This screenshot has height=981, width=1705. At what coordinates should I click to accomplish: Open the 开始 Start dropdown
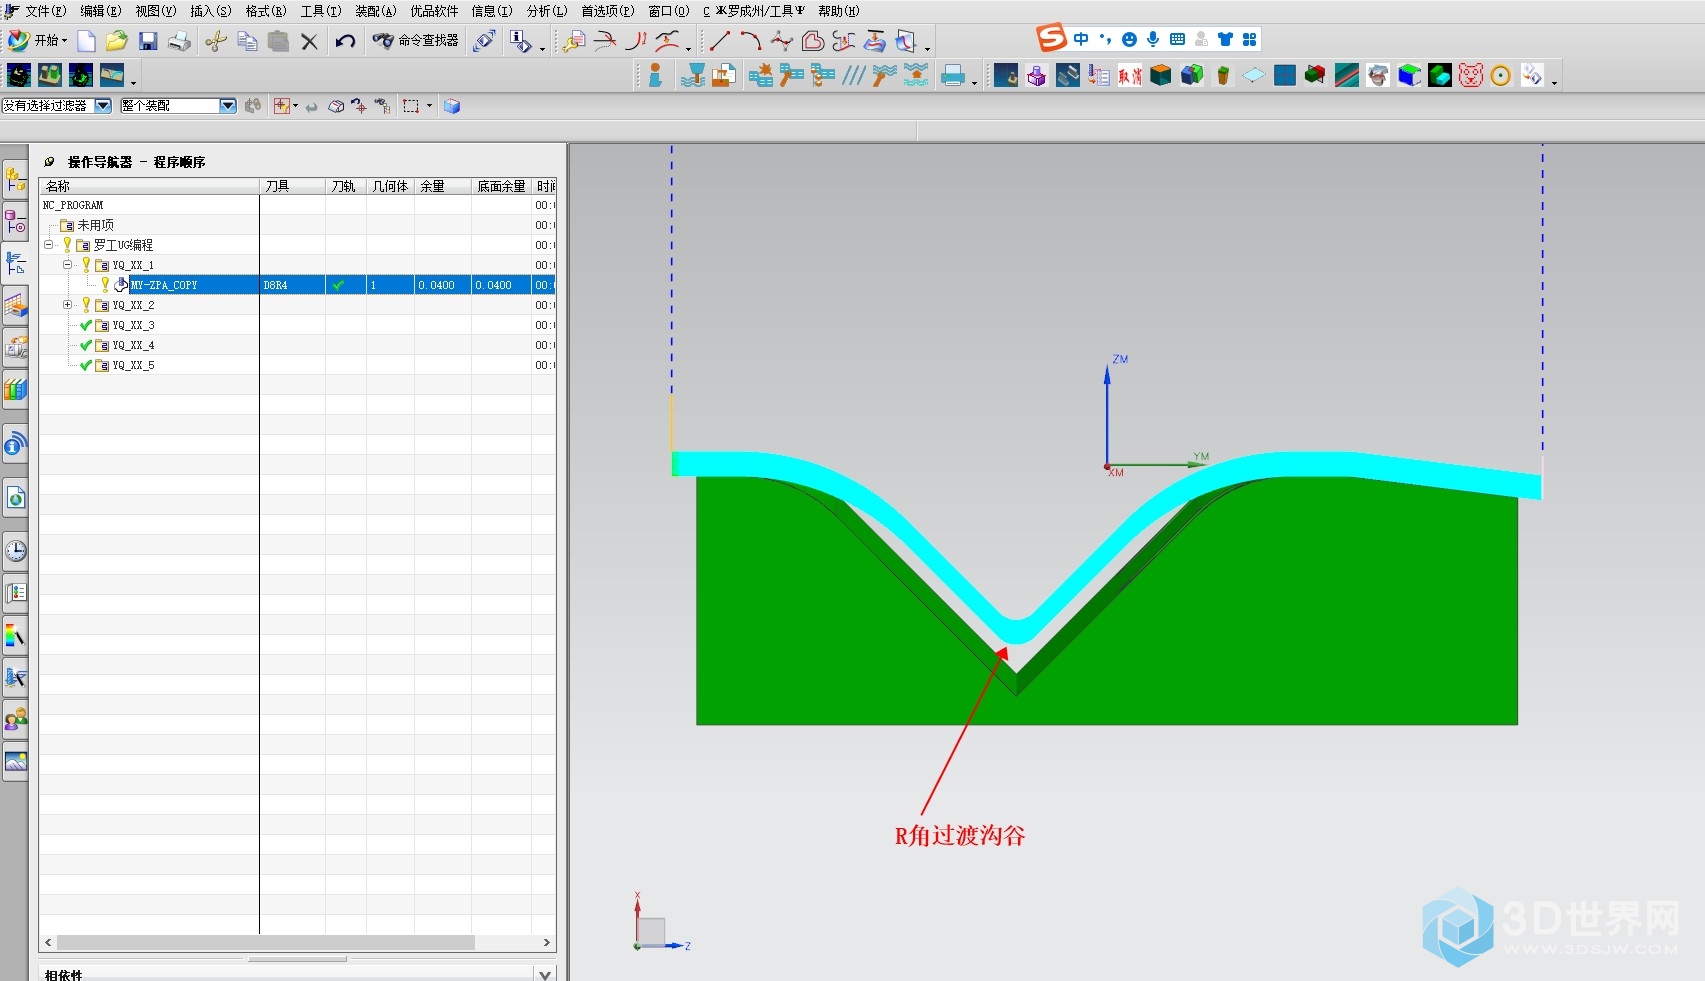(37, 41)
